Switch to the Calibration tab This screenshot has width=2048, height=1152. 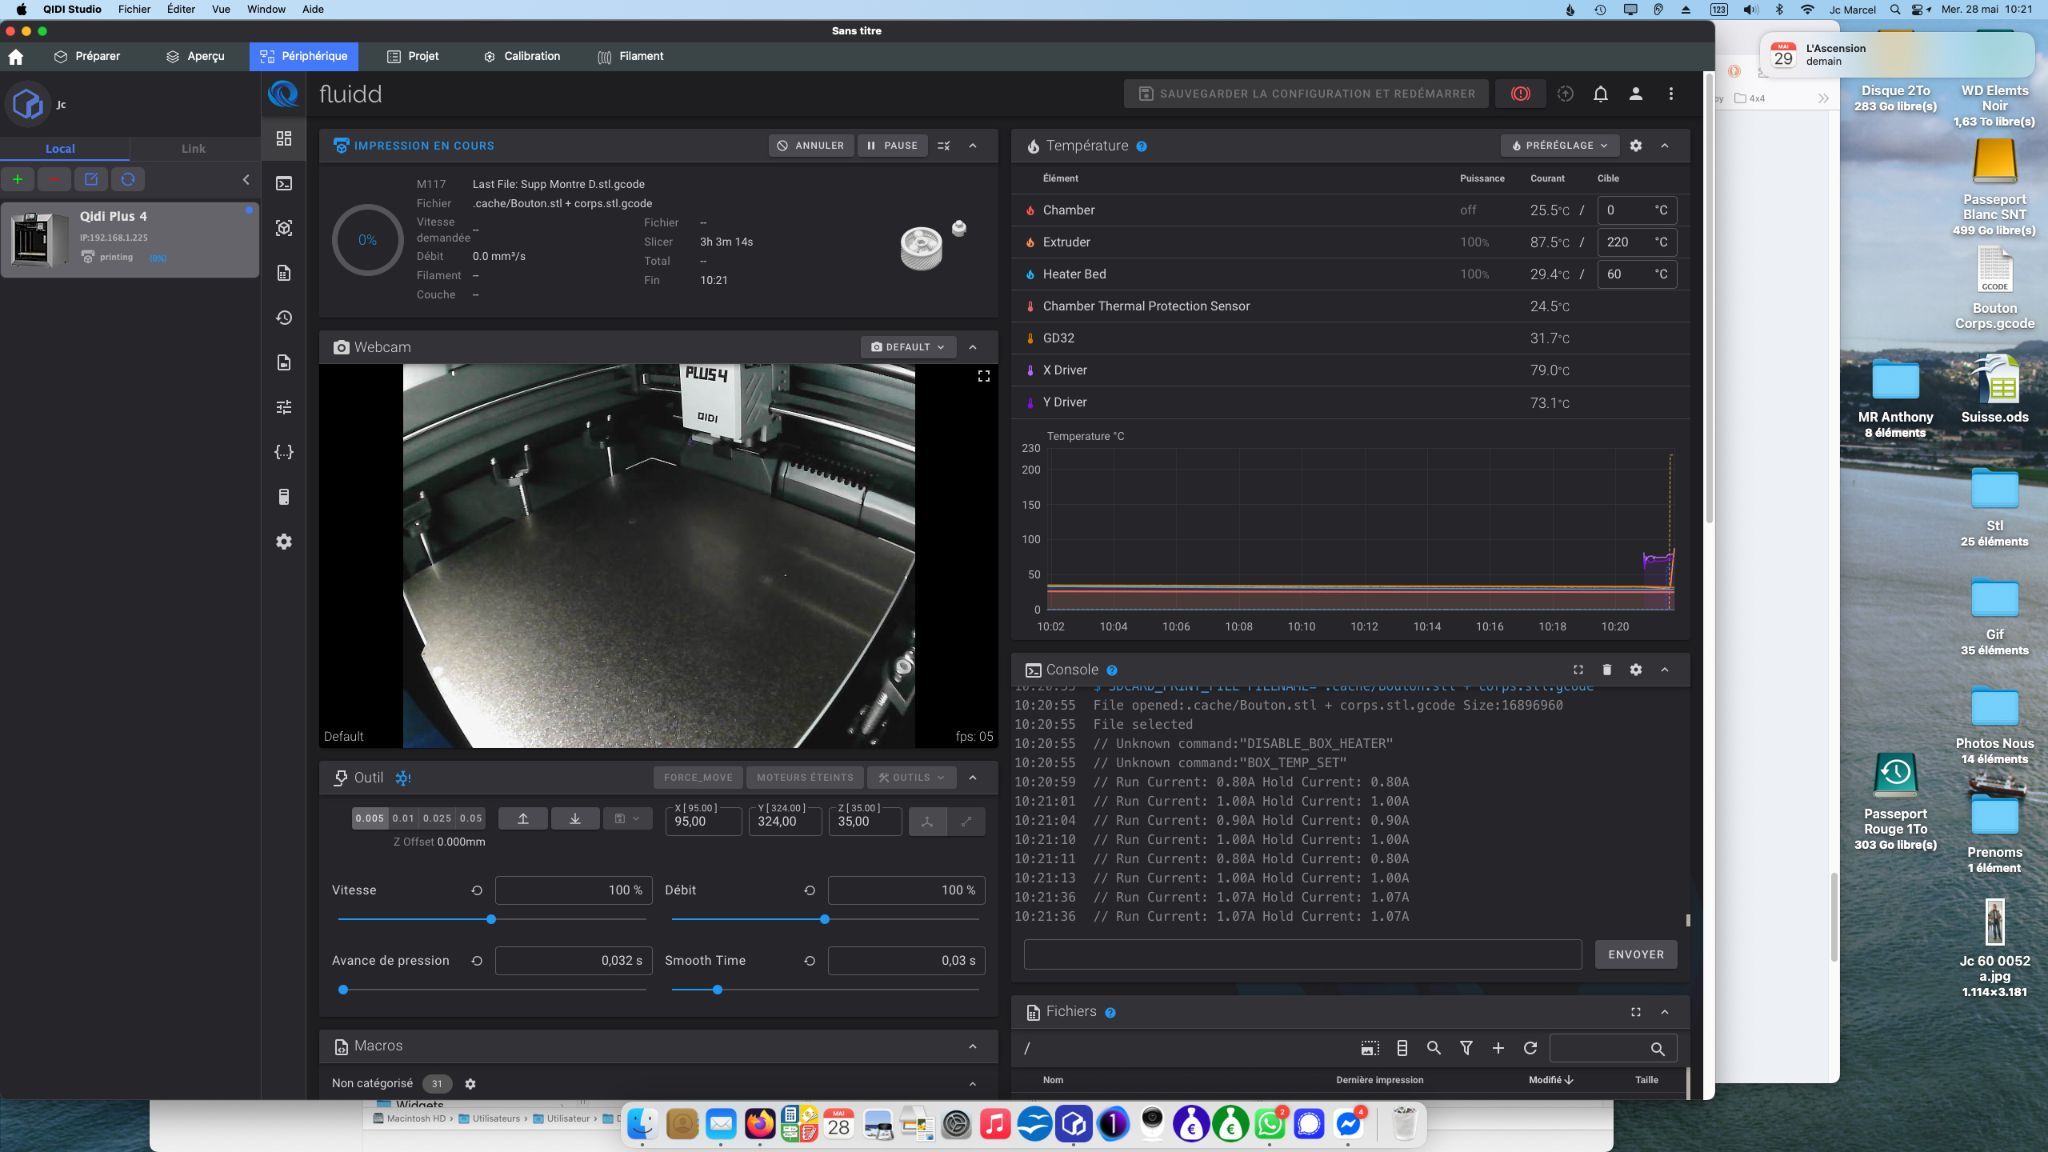pyautogui.click(x=521, y=56)
